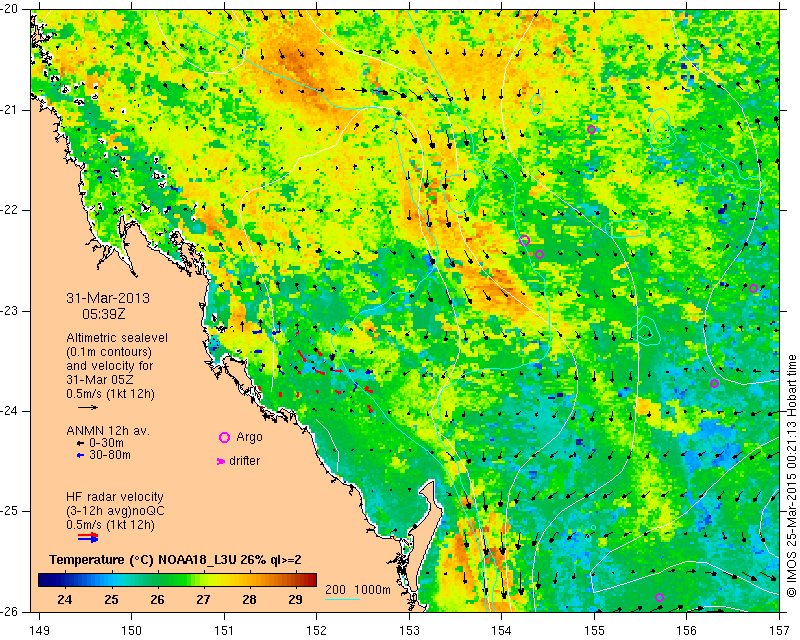
Task: Click the Argo float marker near 155.7E, 25.85S
Action: point(659,597)
